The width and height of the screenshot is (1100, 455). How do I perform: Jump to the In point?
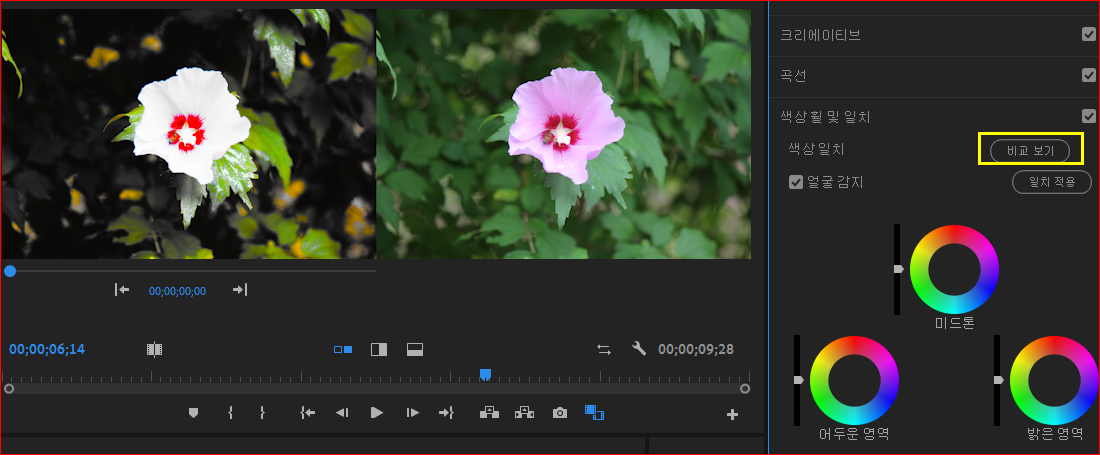[307, 413]
